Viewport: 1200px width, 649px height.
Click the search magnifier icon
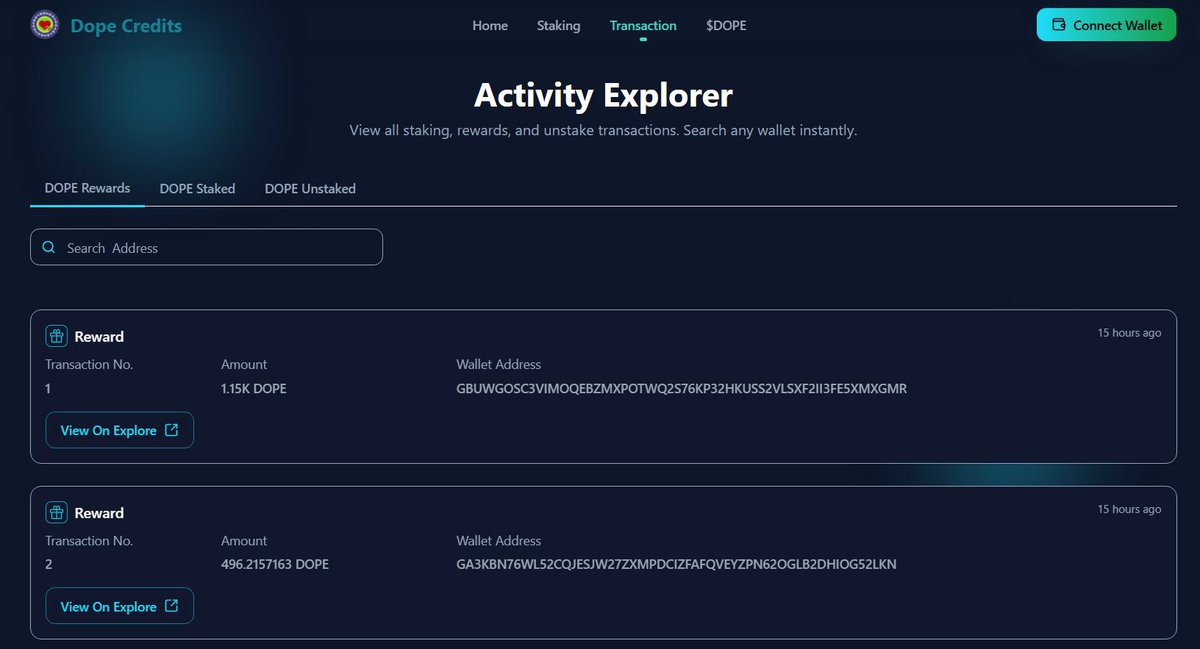click(x=49, y=247)
